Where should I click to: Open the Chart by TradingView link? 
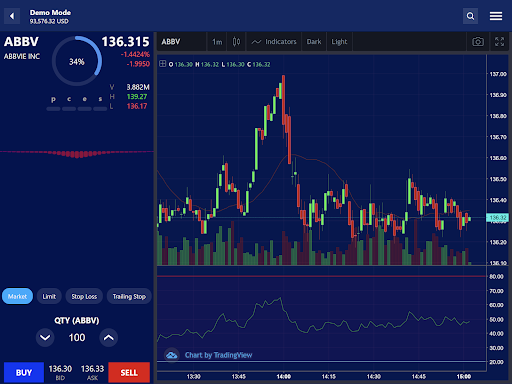218,355
